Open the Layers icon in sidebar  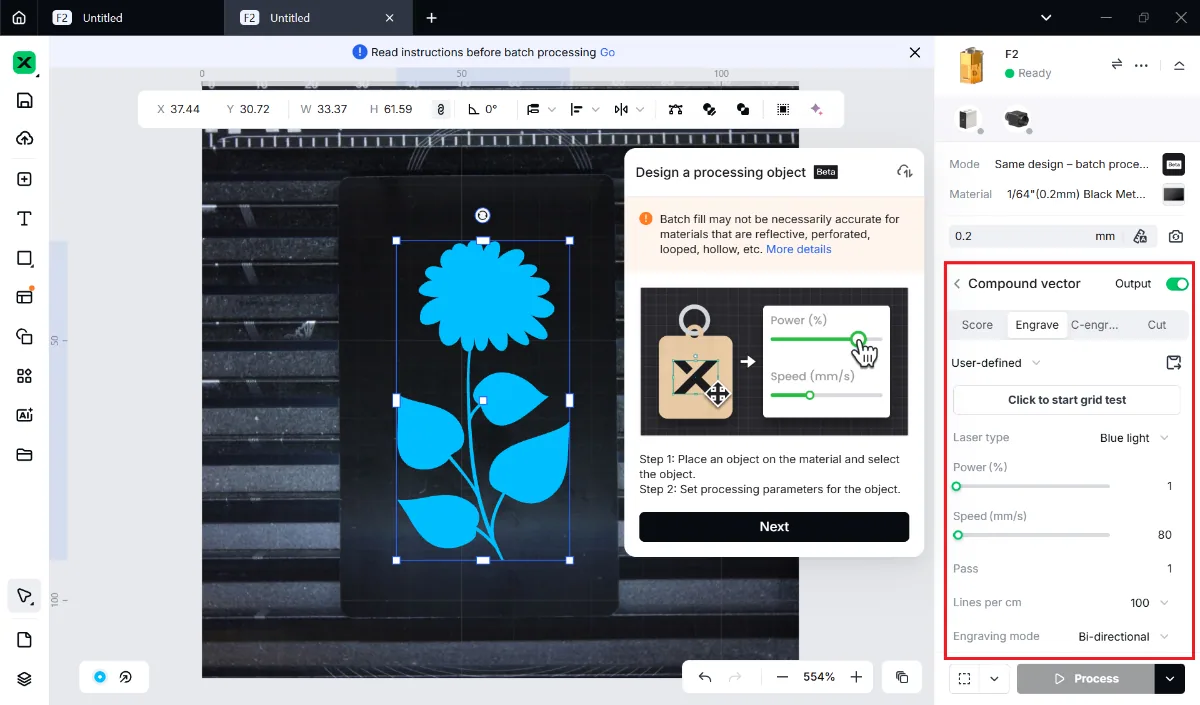pyautogui.click(x=25, y=679)
